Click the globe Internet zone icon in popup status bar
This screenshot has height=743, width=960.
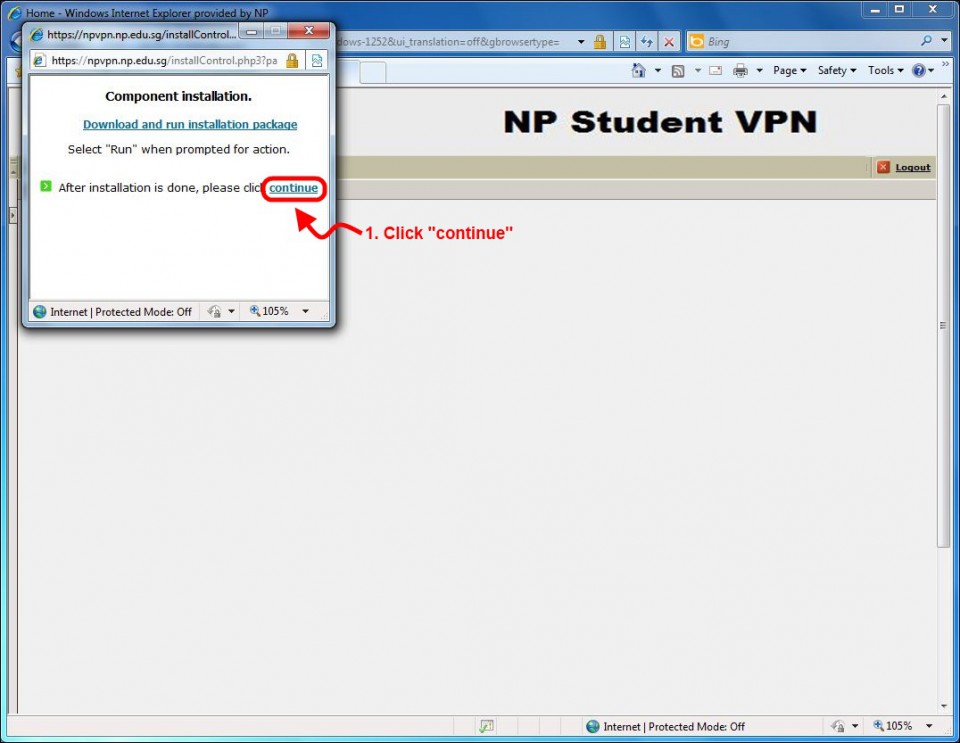40,312
